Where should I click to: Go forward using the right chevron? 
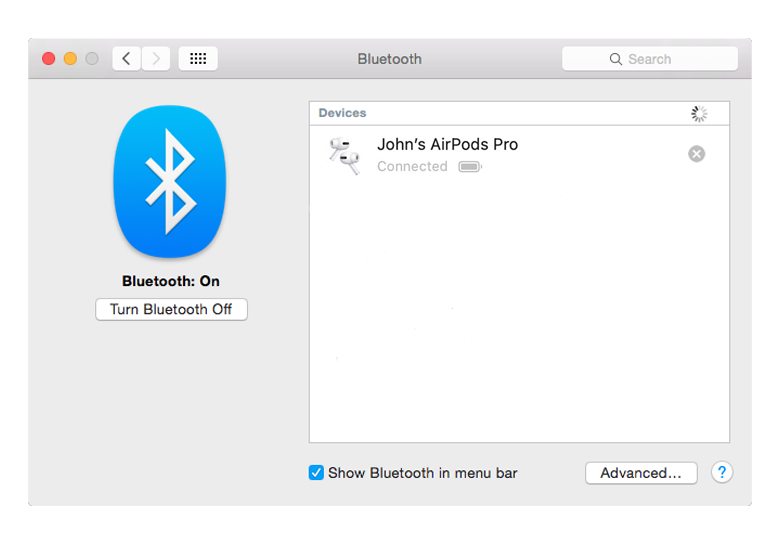(156, 59)
